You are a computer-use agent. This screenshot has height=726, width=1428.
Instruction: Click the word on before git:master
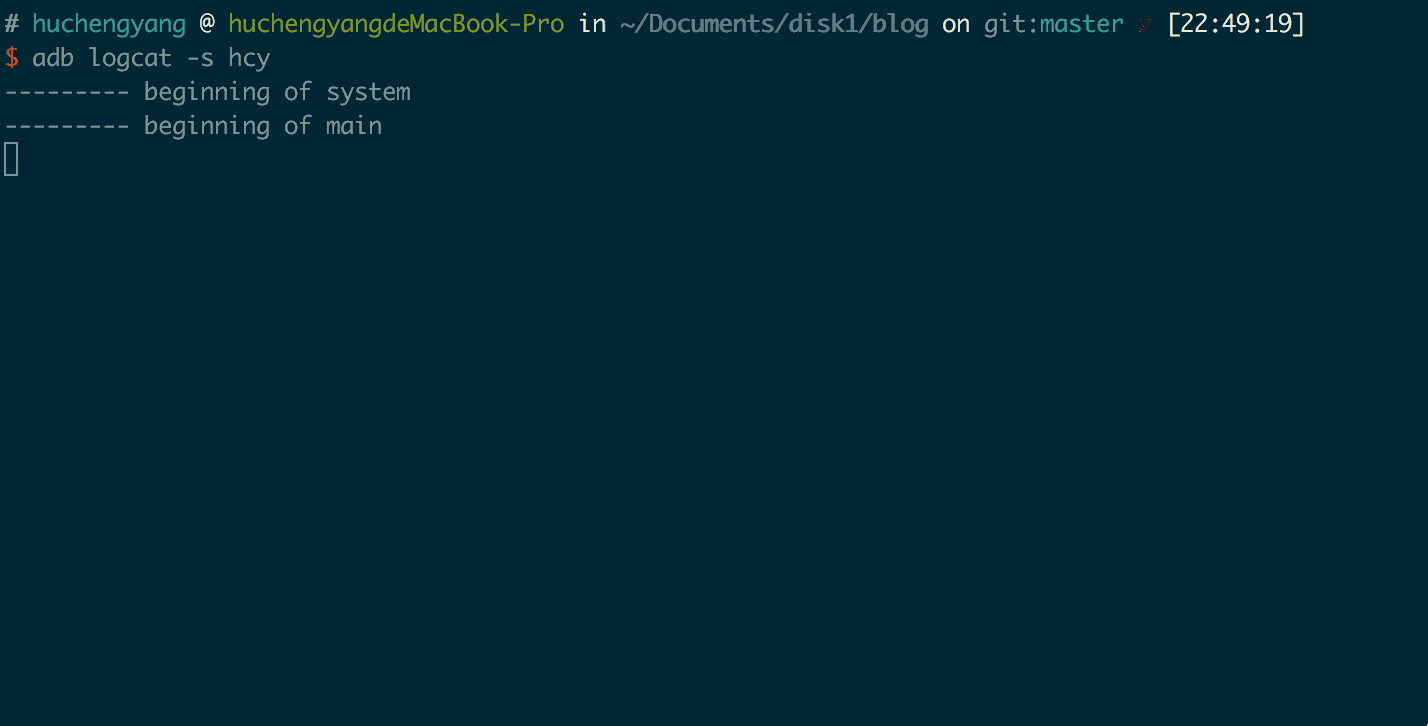point(956,24)
